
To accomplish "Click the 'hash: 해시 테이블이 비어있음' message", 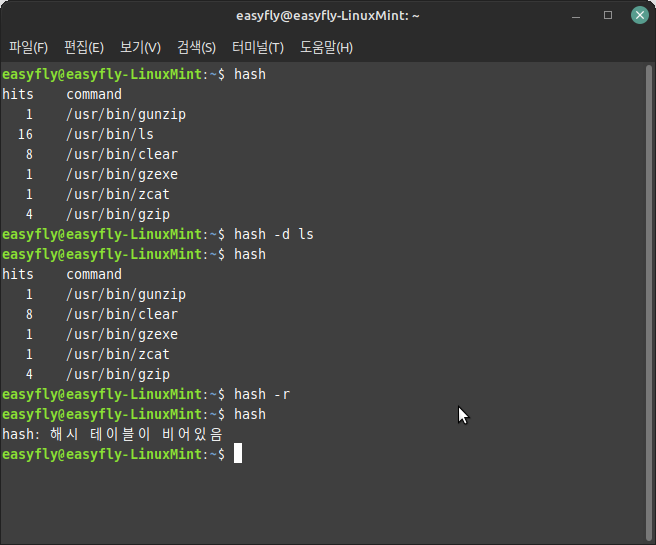I will click(x=112, y=434).
